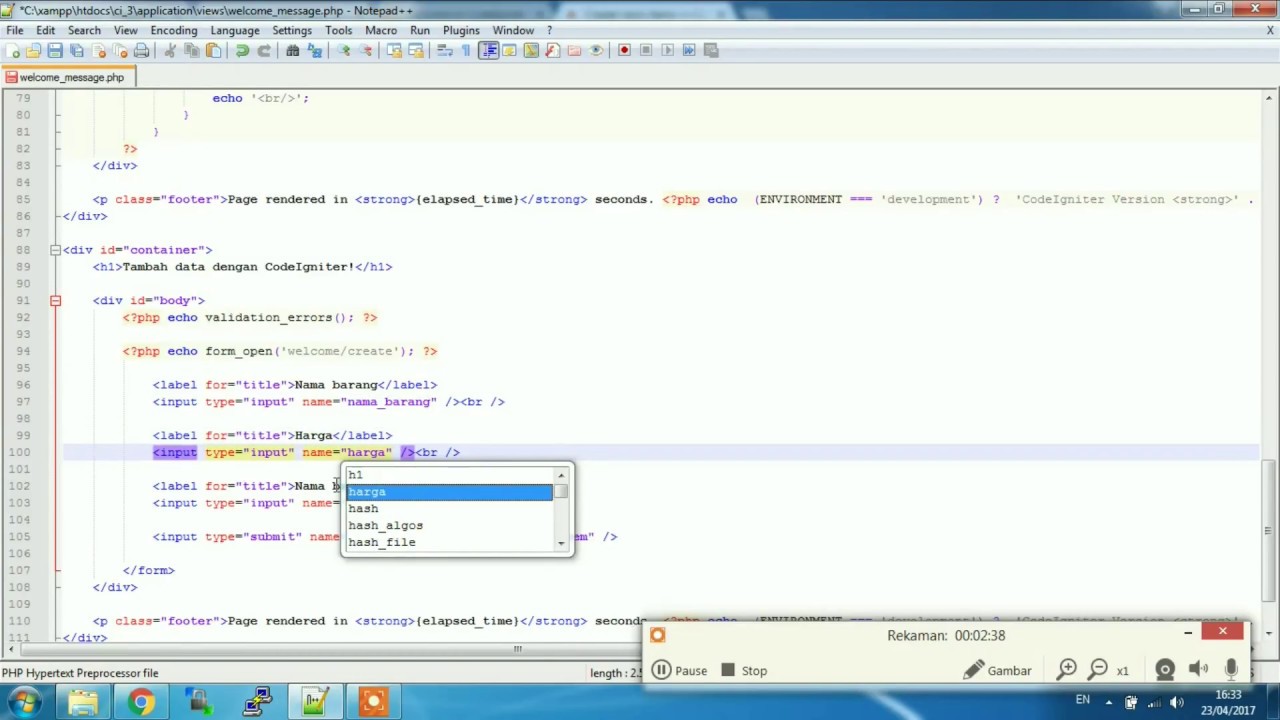Click the Paste clipboard toolbar icon
Viewport: 1280px width, 720px height.
click(213, 51)
